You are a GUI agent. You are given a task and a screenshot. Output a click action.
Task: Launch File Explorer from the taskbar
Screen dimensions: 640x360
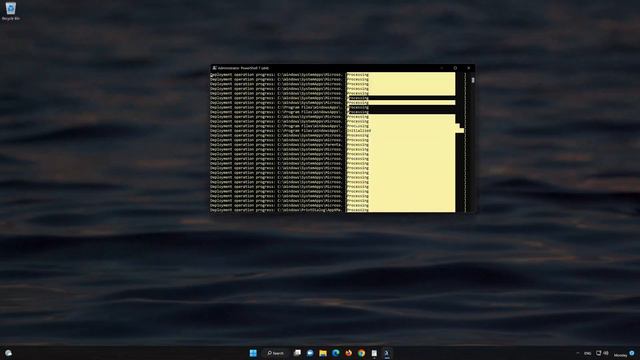click(x=323, y=353)
